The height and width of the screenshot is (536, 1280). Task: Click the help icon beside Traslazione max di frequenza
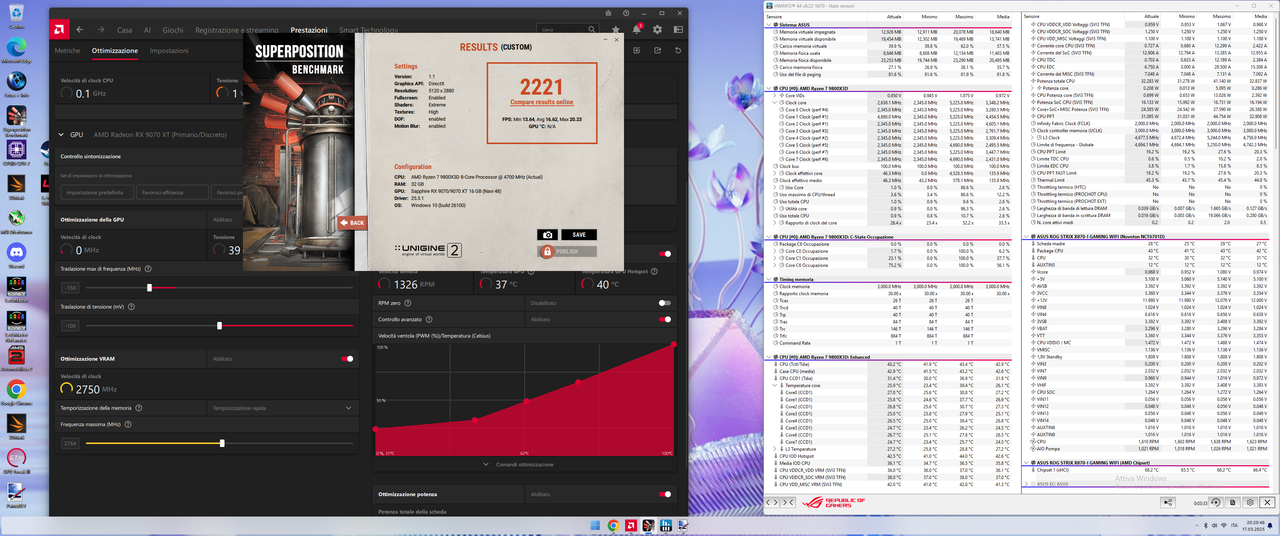point(148,269)
